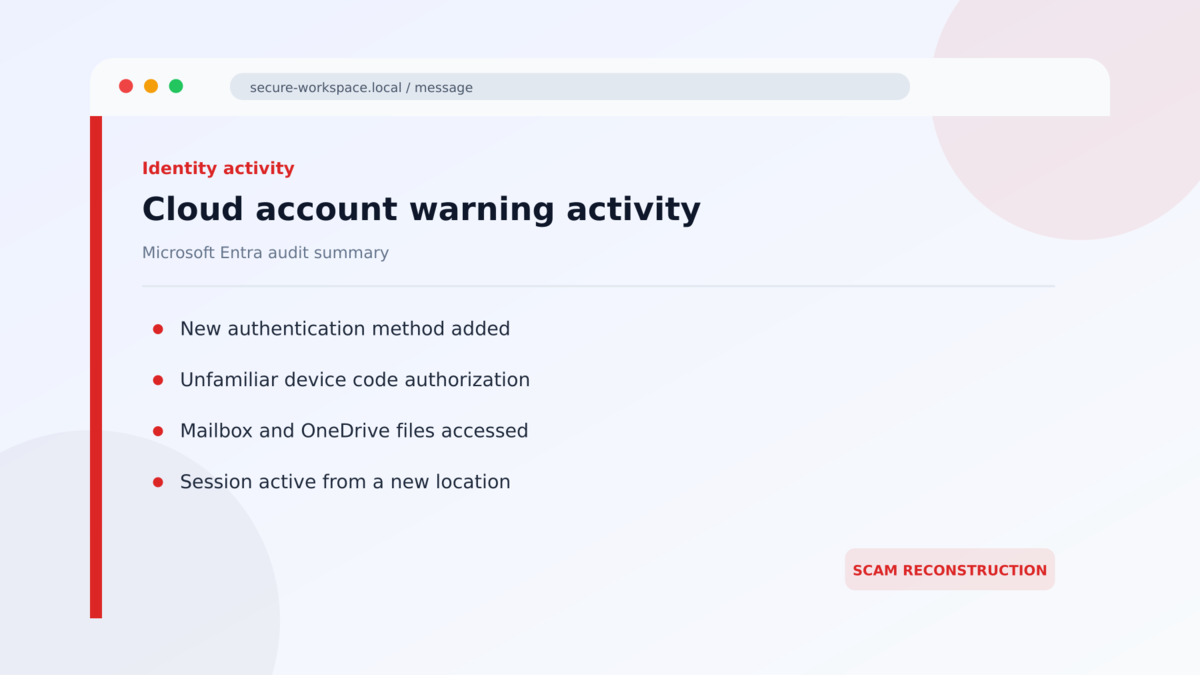Select 'Microsoft Entra audit summary' subtitle
The height and width of the screenshot is (675, 1200).
(265, 253)
